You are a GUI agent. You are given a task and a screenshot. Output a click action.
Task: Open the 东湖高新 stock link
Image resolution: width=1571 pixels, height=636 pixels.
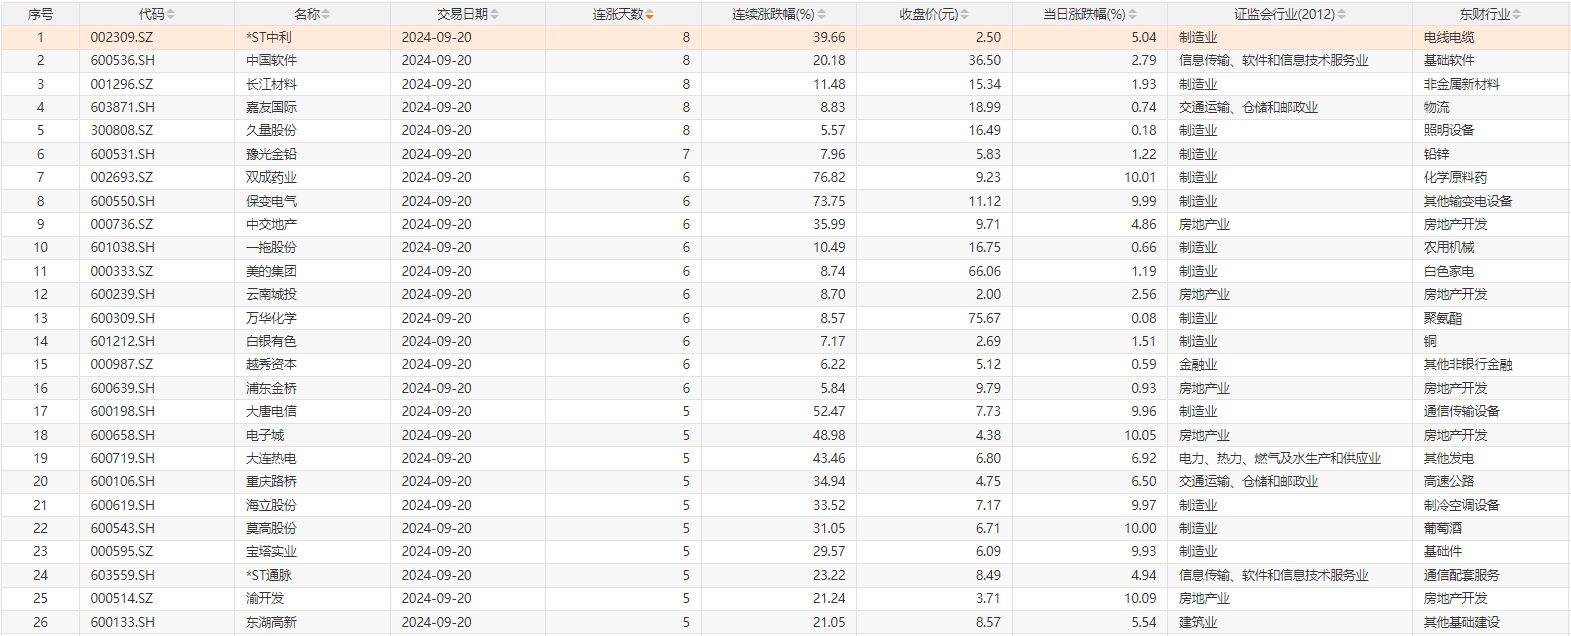tap(271, 622)
